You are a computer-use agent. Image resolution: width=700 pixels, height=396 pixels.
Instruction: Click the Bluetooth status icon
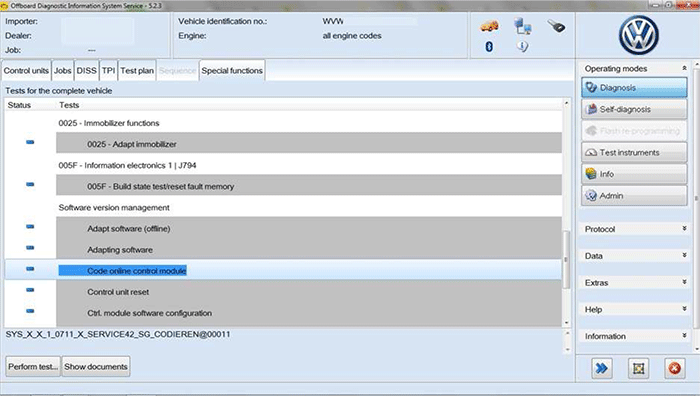pyautogui.click(x=489, y=46)
